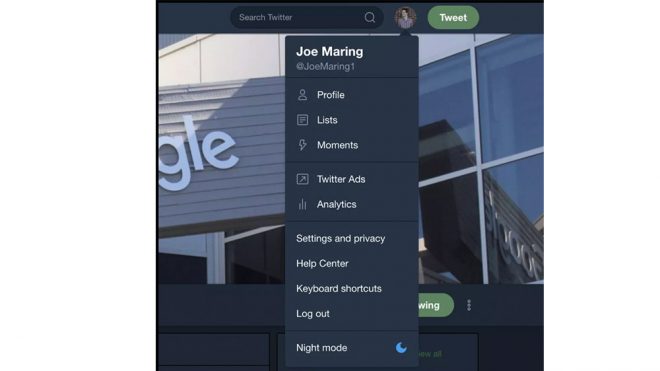The width and height of the screenshot is (660, 371).
Task: Click into the Search Twitter field
Action: click(307, 17)
